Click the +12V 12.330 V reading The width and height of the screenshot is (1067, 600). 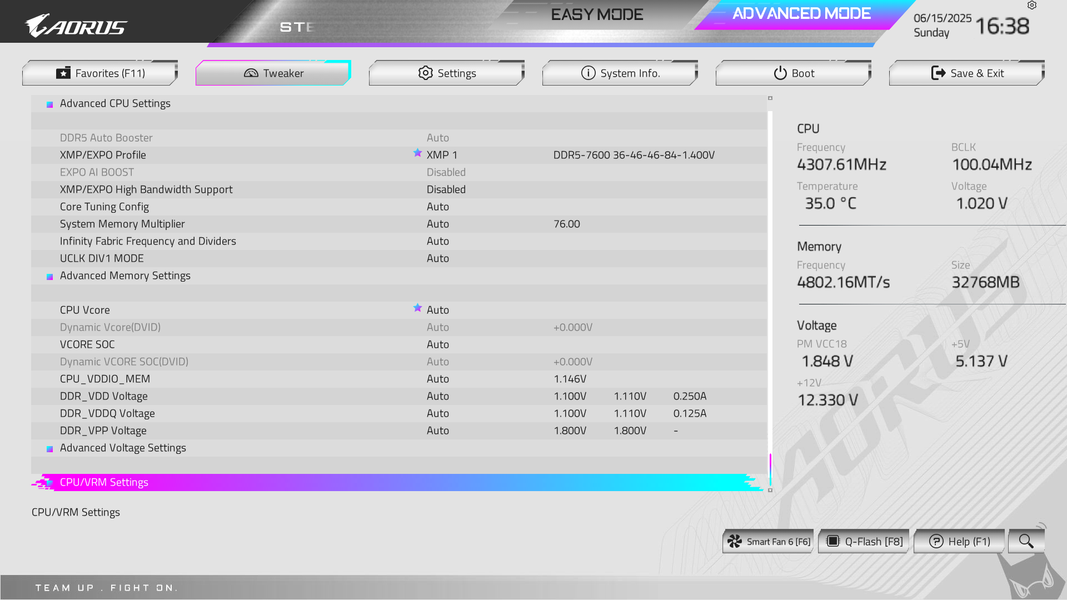(x=827, y=400)
